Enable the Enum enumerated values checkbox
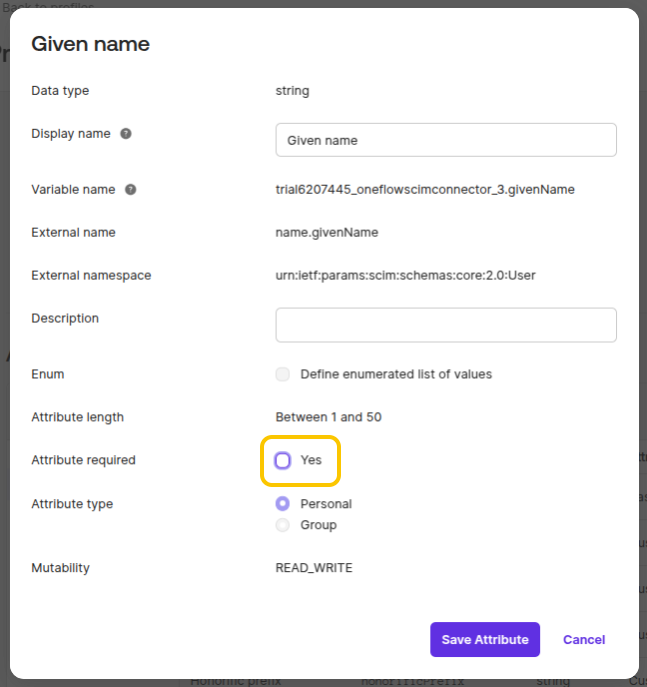This screenshot has width=647, height=687. [x=283, y=374]
